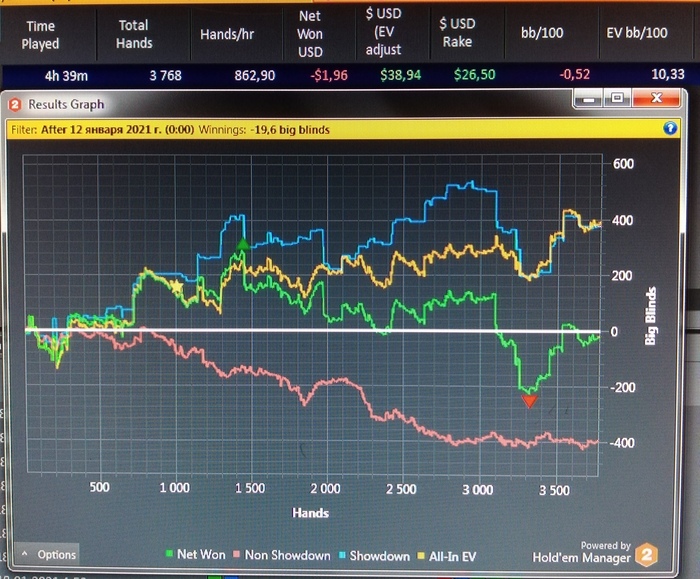Click the filter date text After 12 января 2021
Image resolution: width=700 pixels, height=579 pixels.
117,130
